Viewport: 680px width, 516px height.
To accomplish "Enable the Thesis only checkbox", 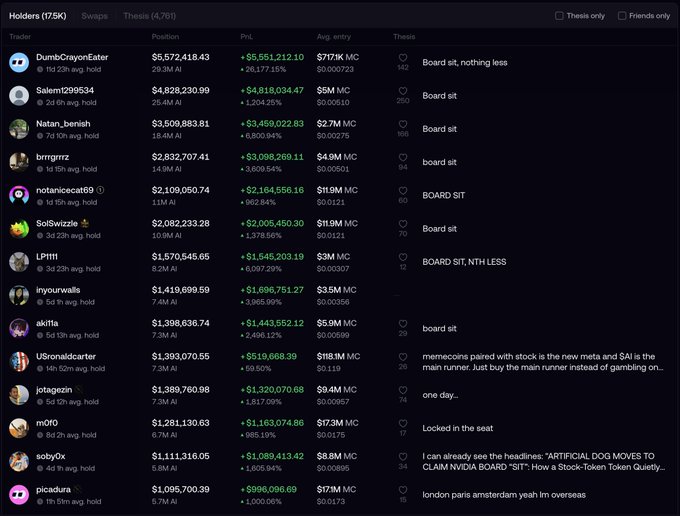I will click(x=559, y=16).
